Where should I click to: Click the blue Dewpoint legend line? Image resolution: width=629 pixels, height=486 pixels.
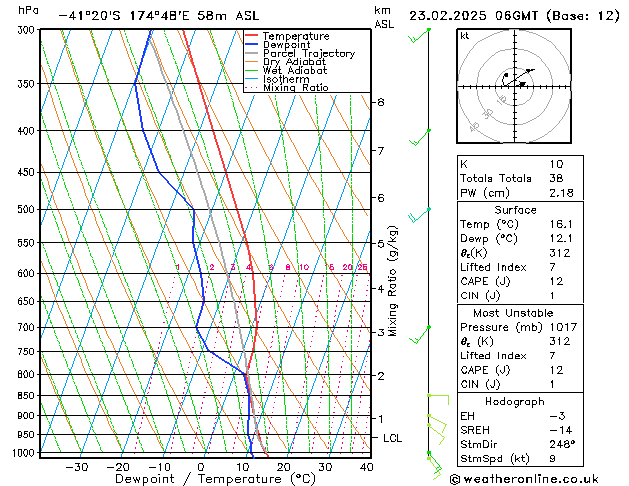[x=251, y=45]
